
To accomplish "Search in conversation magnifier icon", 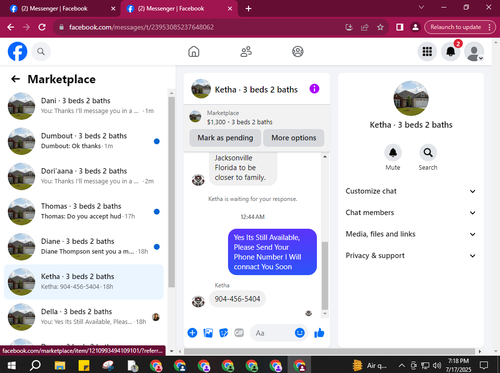I will 428,153.
